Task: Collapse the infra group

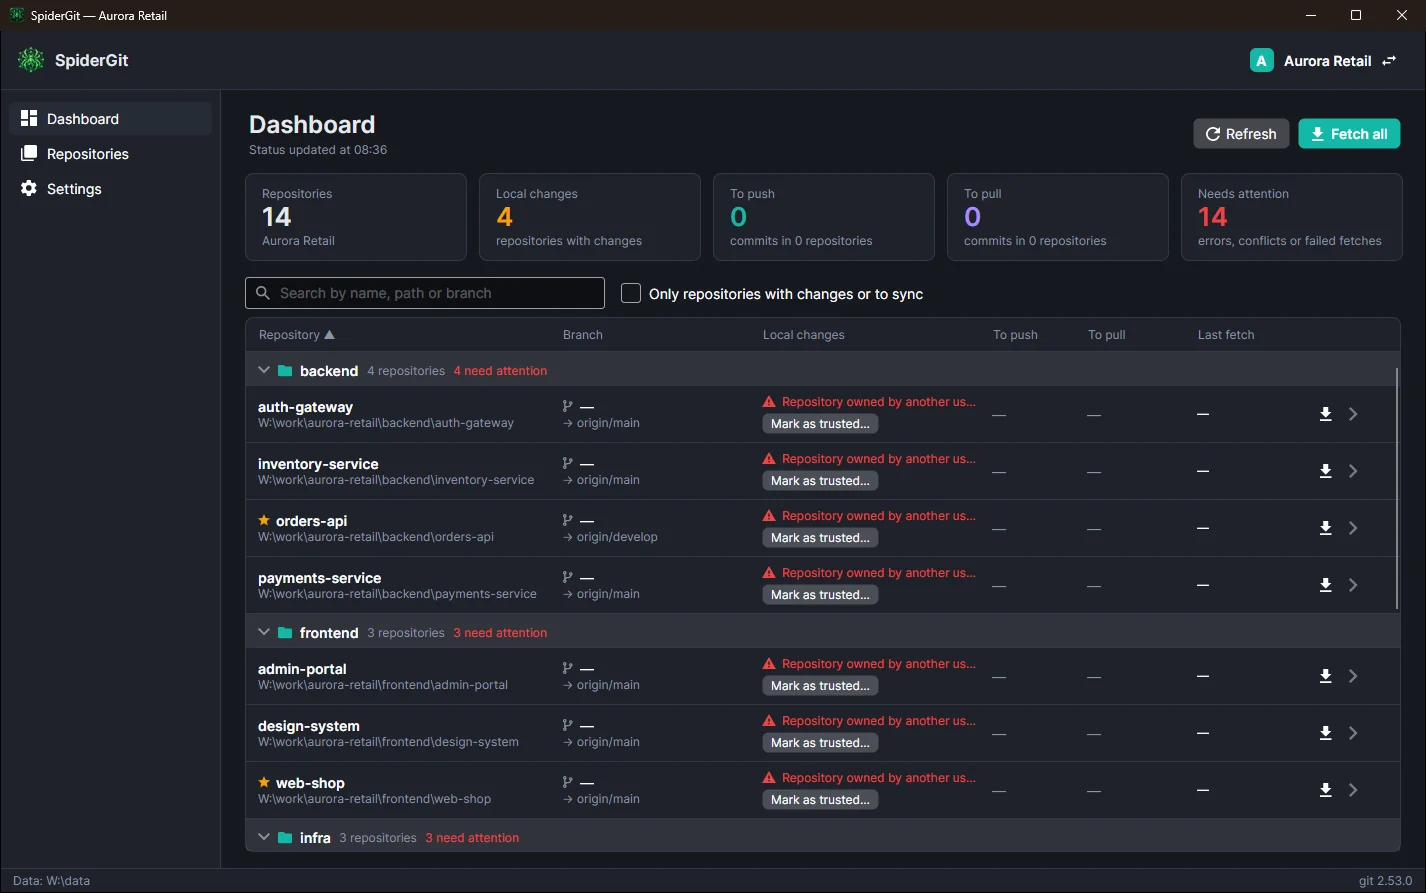Action: [264, 837]
